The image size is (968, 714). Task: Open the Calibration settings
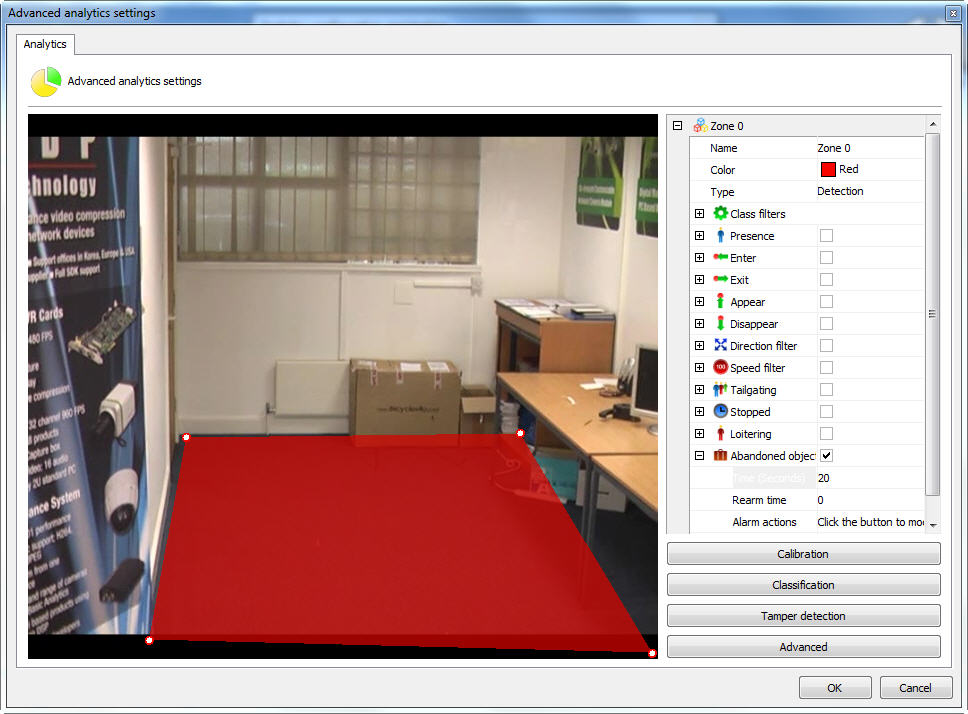coord(803,554)
